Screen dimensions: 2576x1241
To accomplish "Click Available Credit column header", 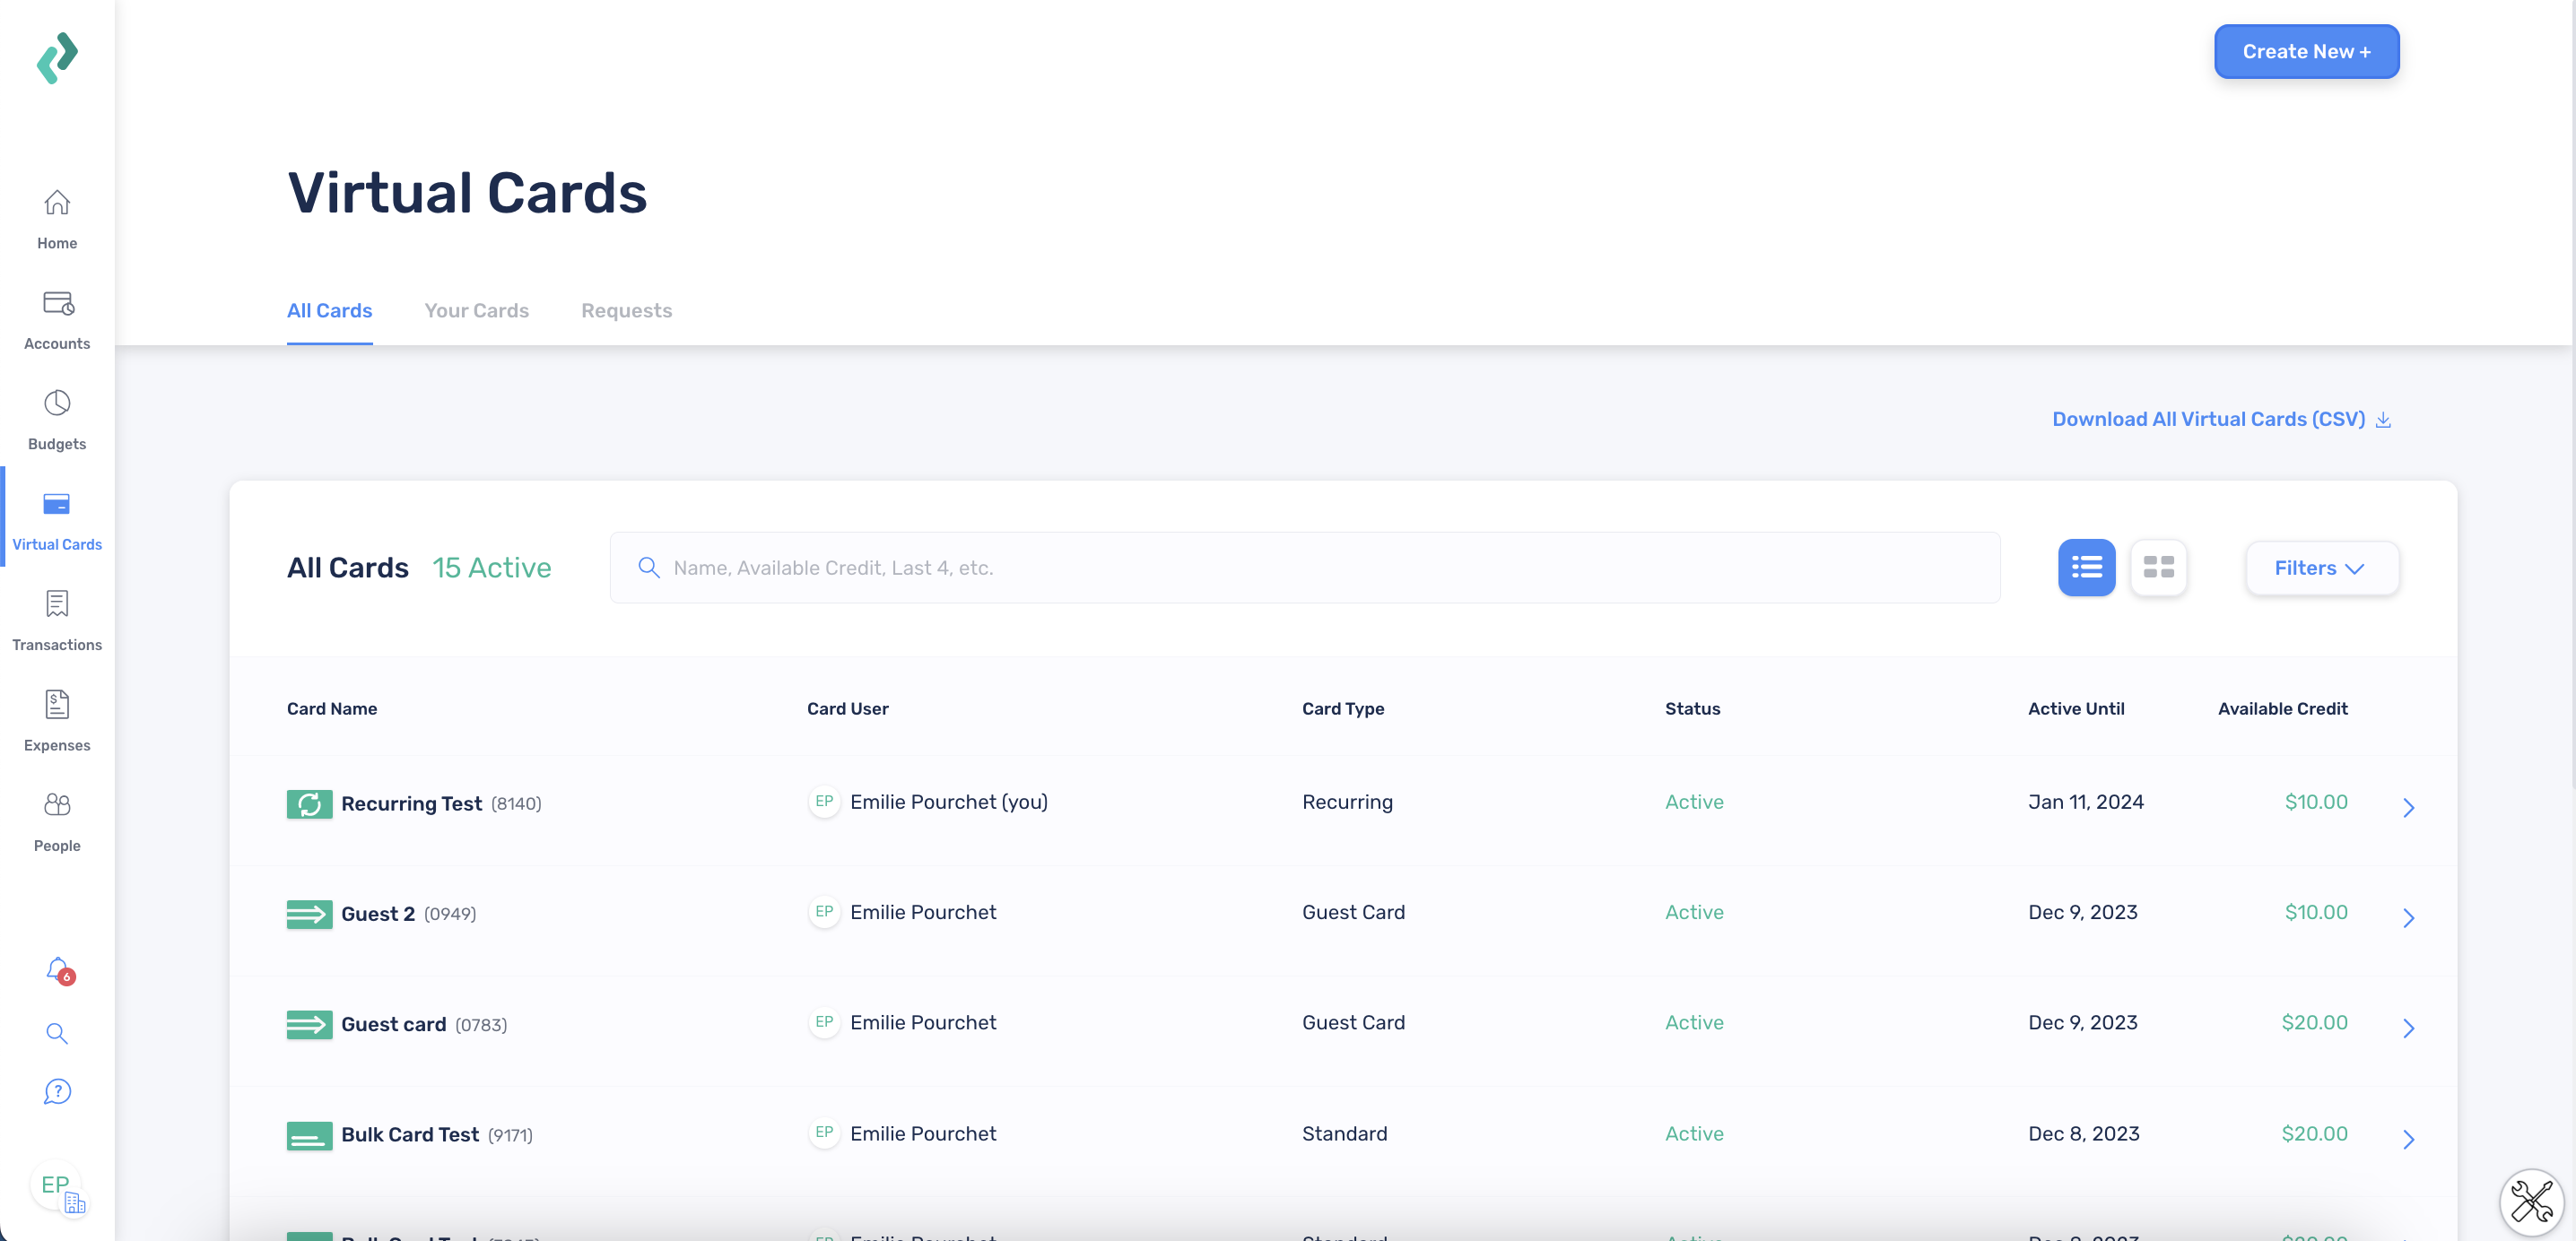I will point(2282,709).
